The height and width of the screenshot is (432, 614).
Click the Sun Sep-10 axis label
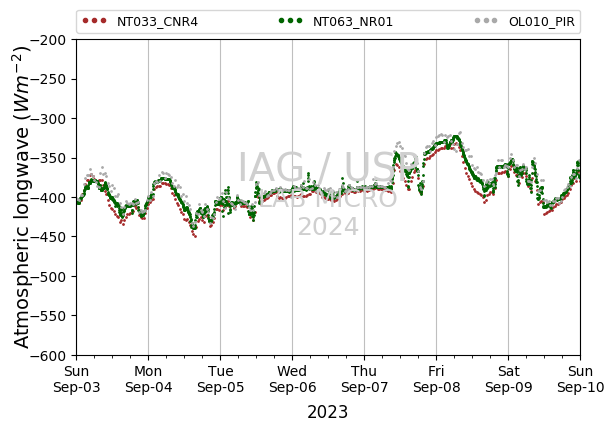click(581, 379)
